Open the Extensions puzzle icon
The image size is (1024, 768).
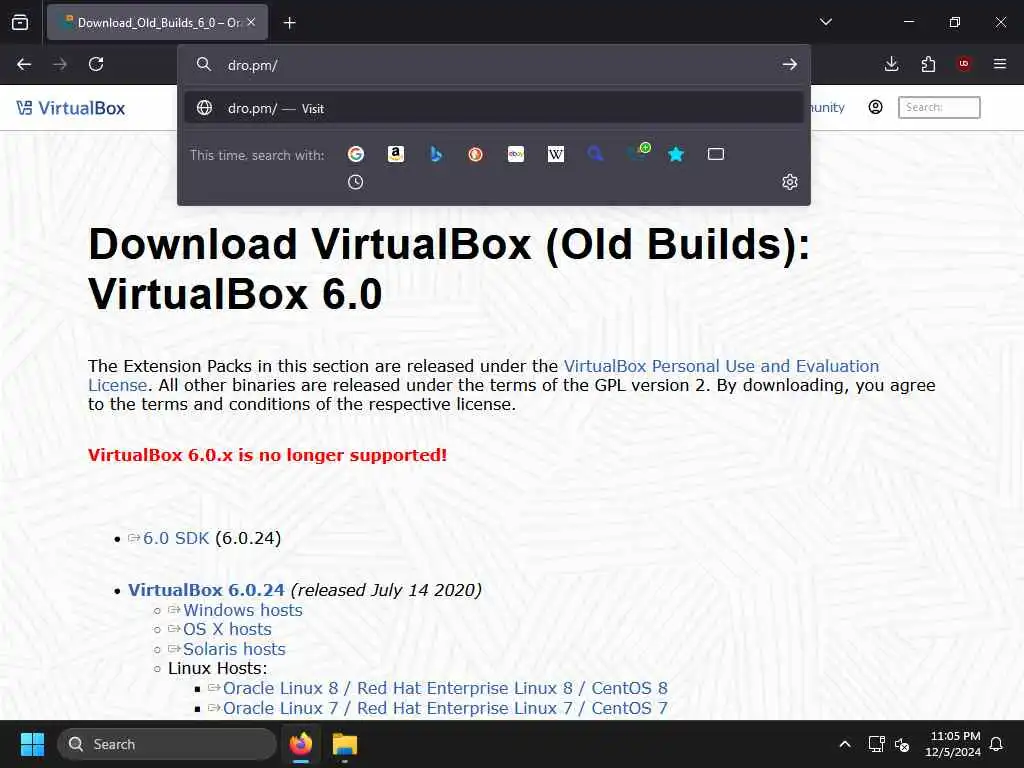pos(928,64)
